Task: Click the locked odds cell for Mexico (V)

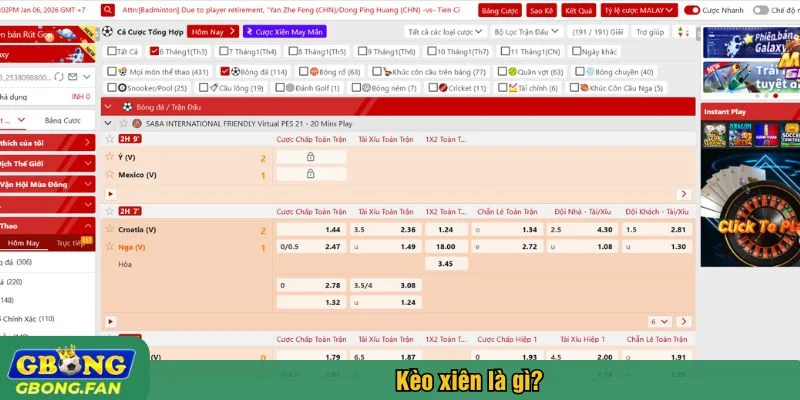Action: [x=311, y=174]
